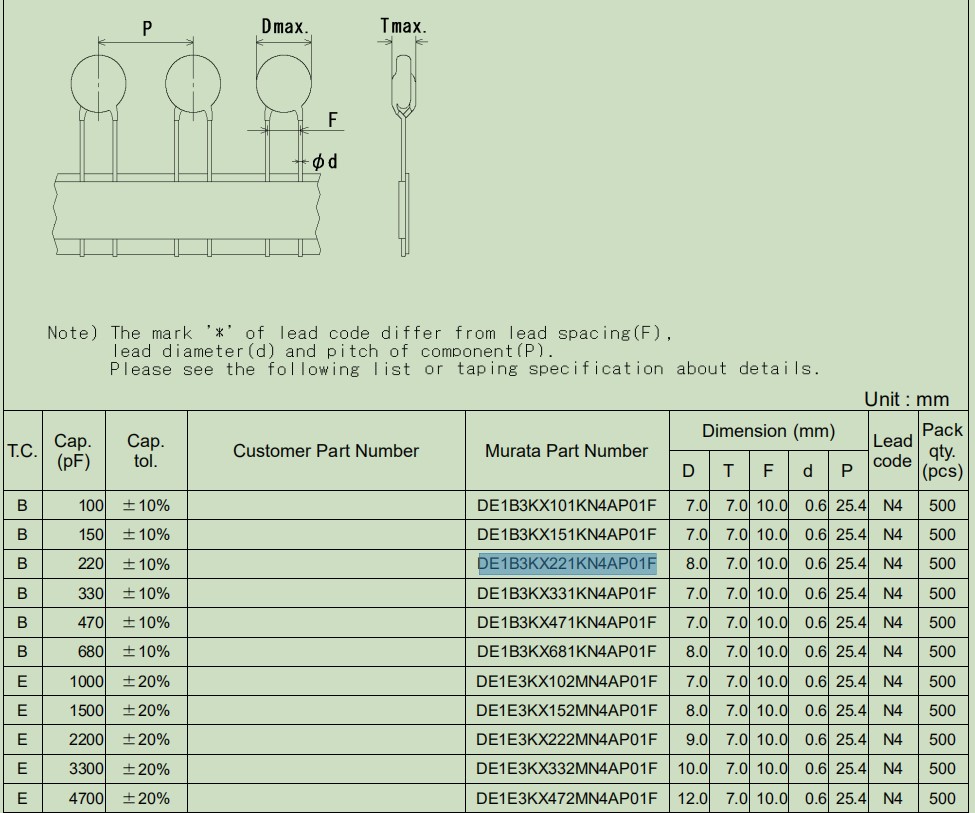Click the 'N4' lead code in the 100 pF row
The image size is (975, 813).
892,506
